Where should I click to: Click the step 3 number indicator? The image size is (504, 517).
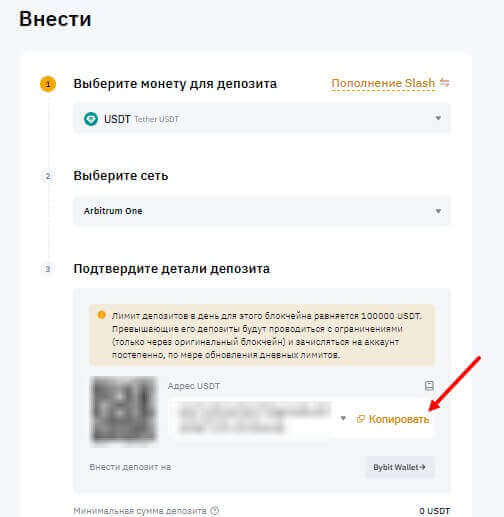[x=48, y=269]
